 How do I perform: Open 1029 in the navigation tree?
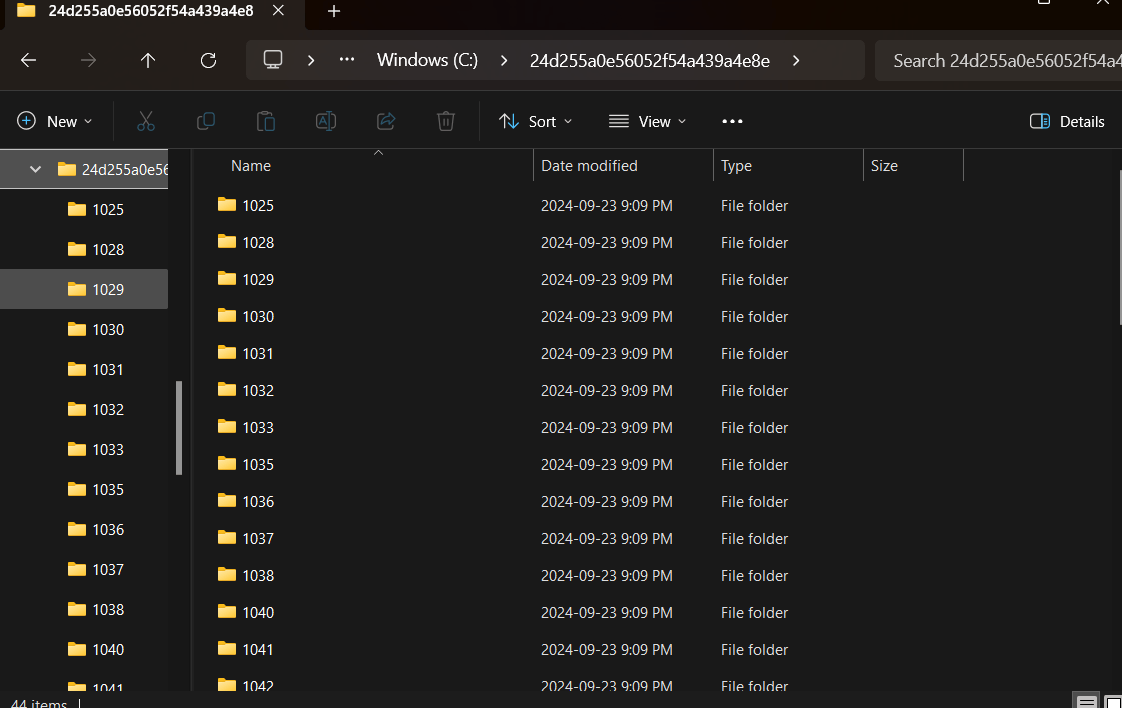tap(84, 289)
